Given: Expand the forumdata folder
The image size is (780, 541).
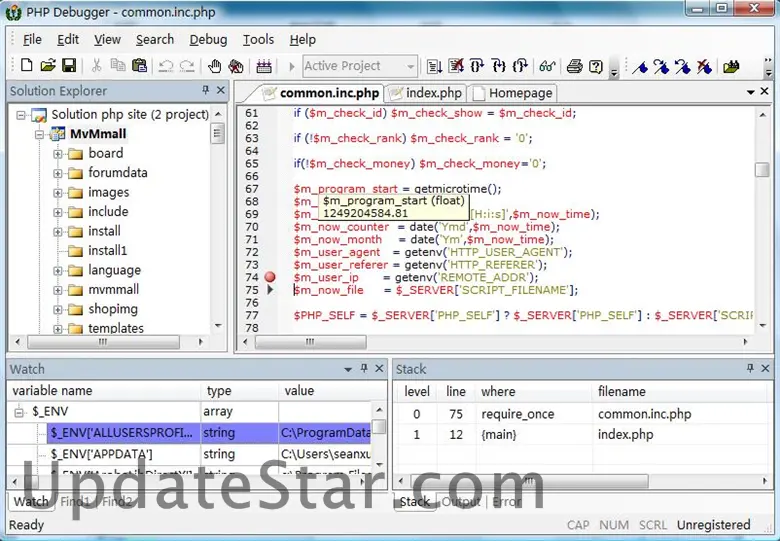Looking at the screenshot, I should (58, 173).
